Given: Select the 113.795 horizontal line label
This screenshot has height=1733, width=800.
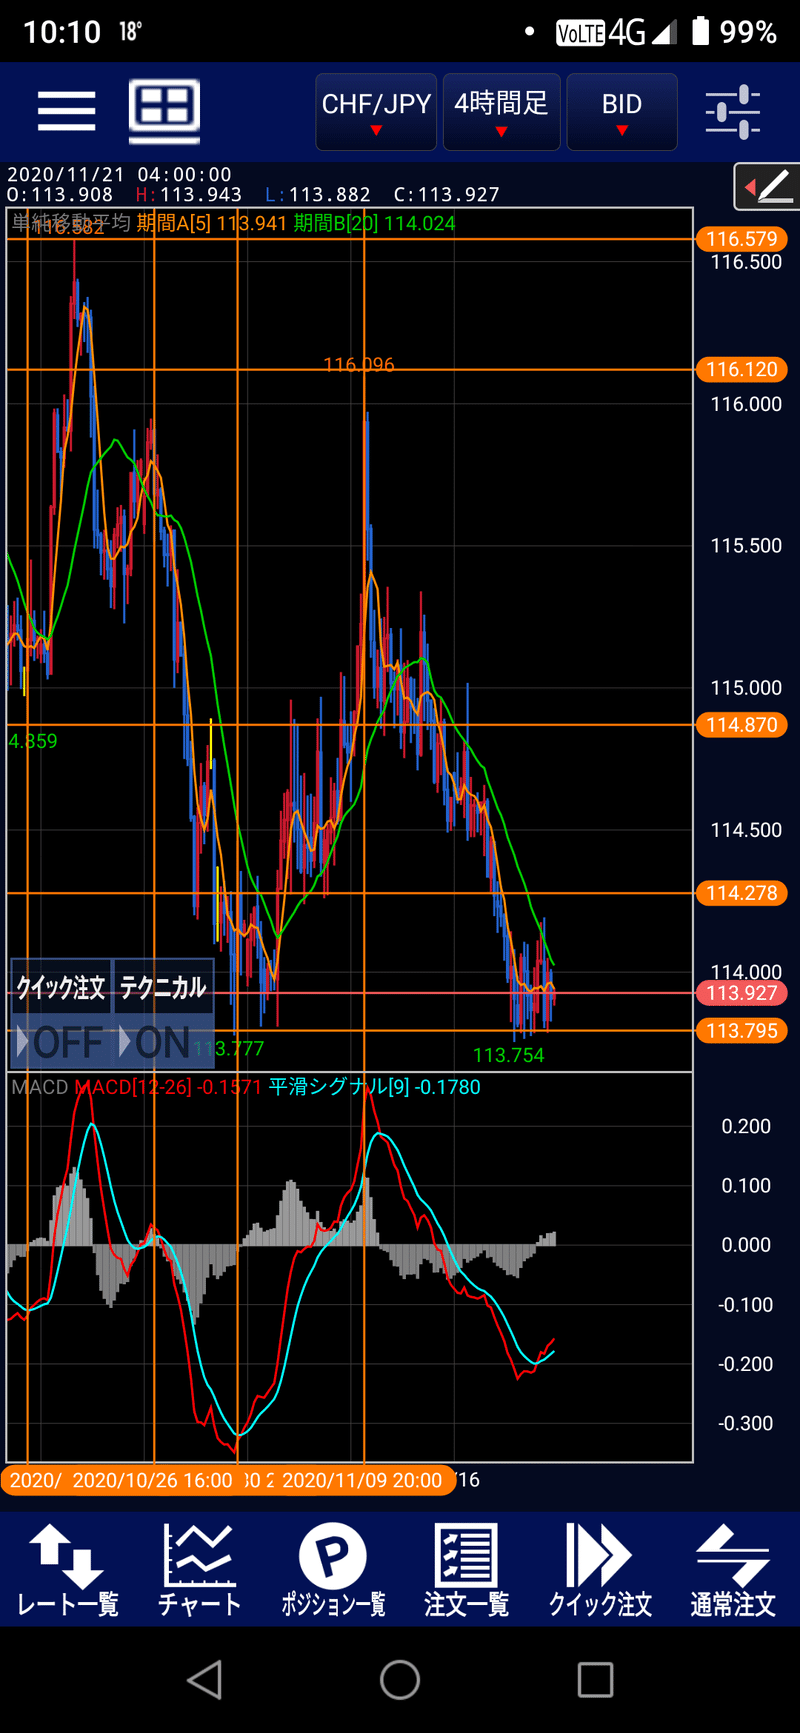Looking at the screenshot, I should [x=741, y=1031].
